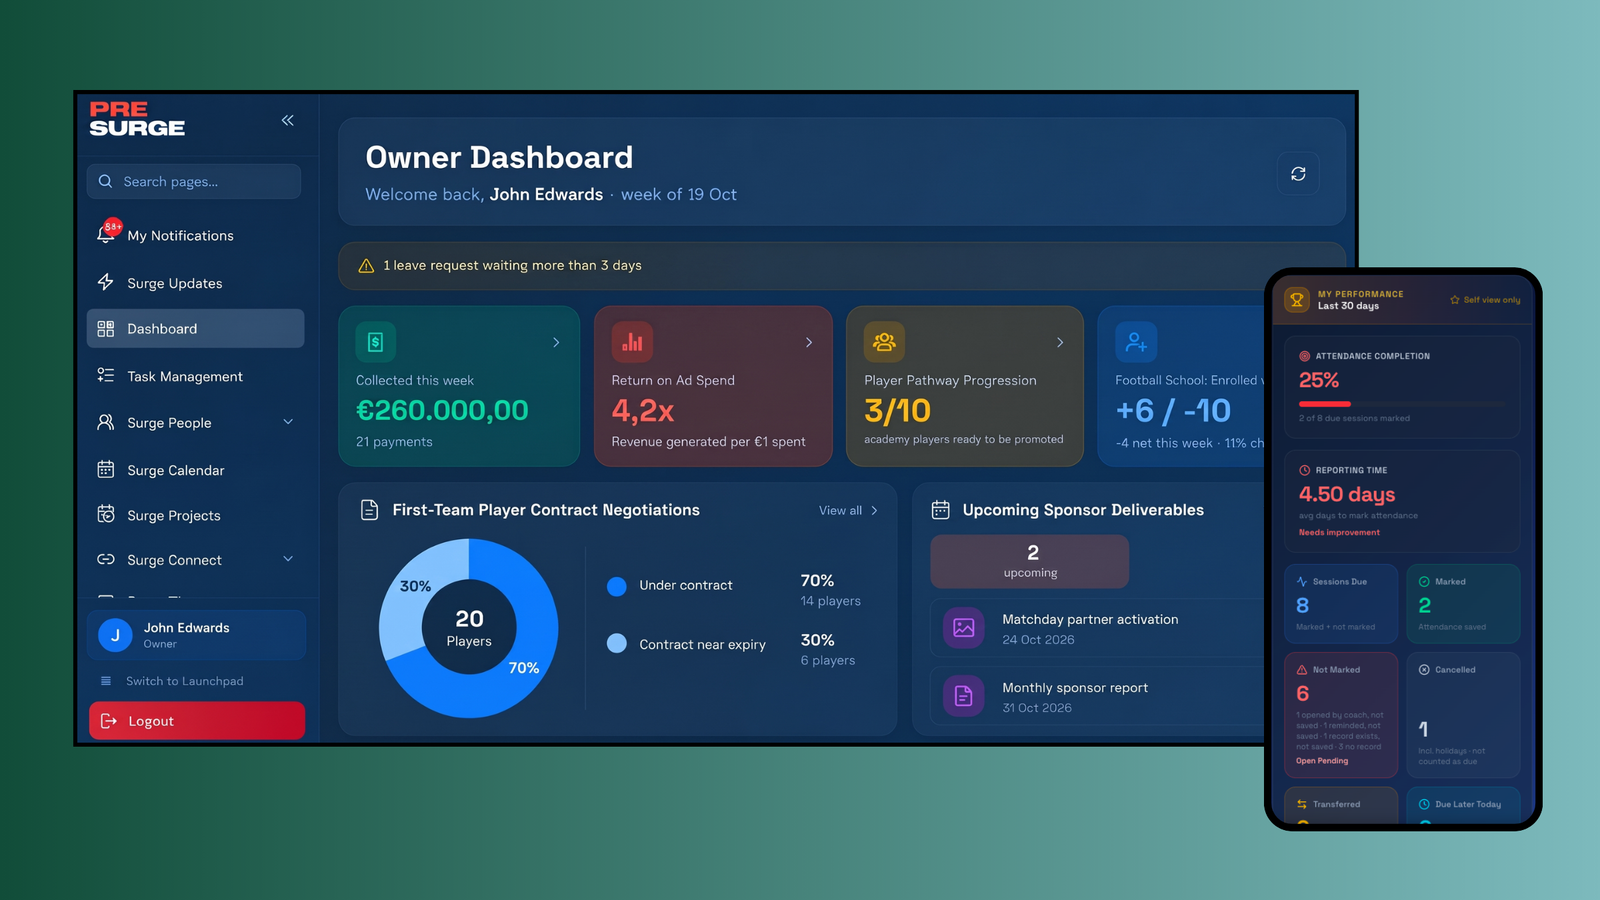Click the attendance completion progress bar

(x=1402, y=404)
